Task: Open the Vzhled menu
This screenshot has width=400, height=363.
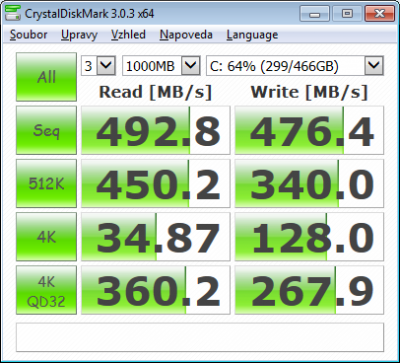Action: pyautogui.click(x=128, y=35)
